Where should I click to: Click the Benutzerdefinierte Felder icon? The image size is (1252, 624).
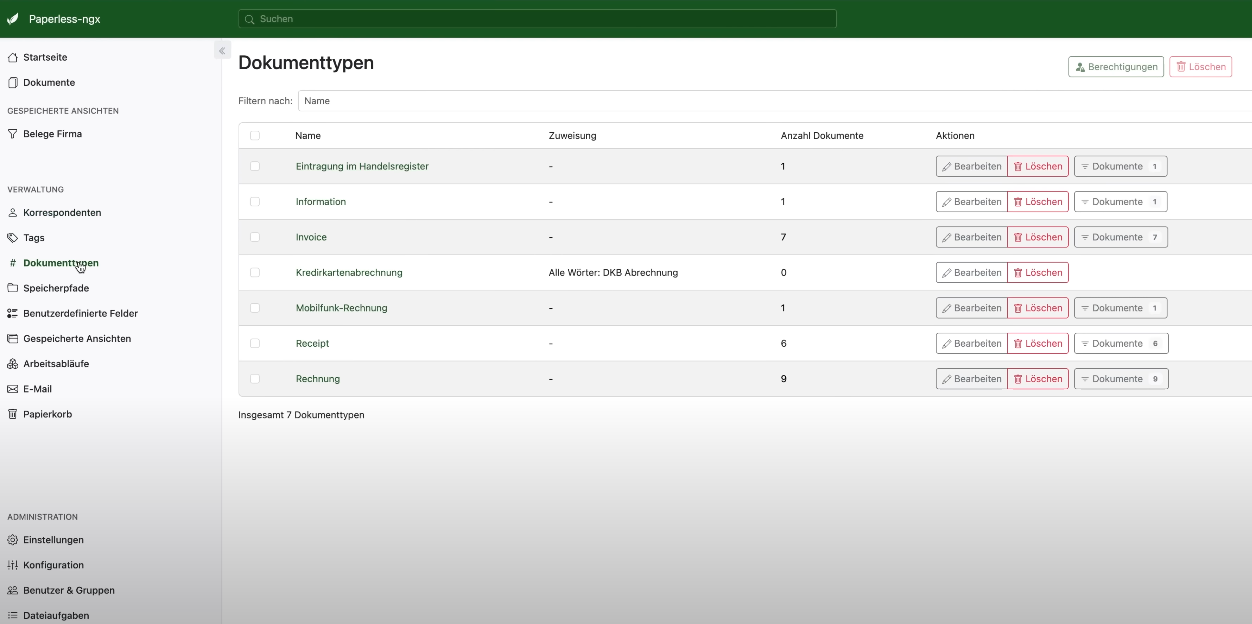tap(13, 313)
